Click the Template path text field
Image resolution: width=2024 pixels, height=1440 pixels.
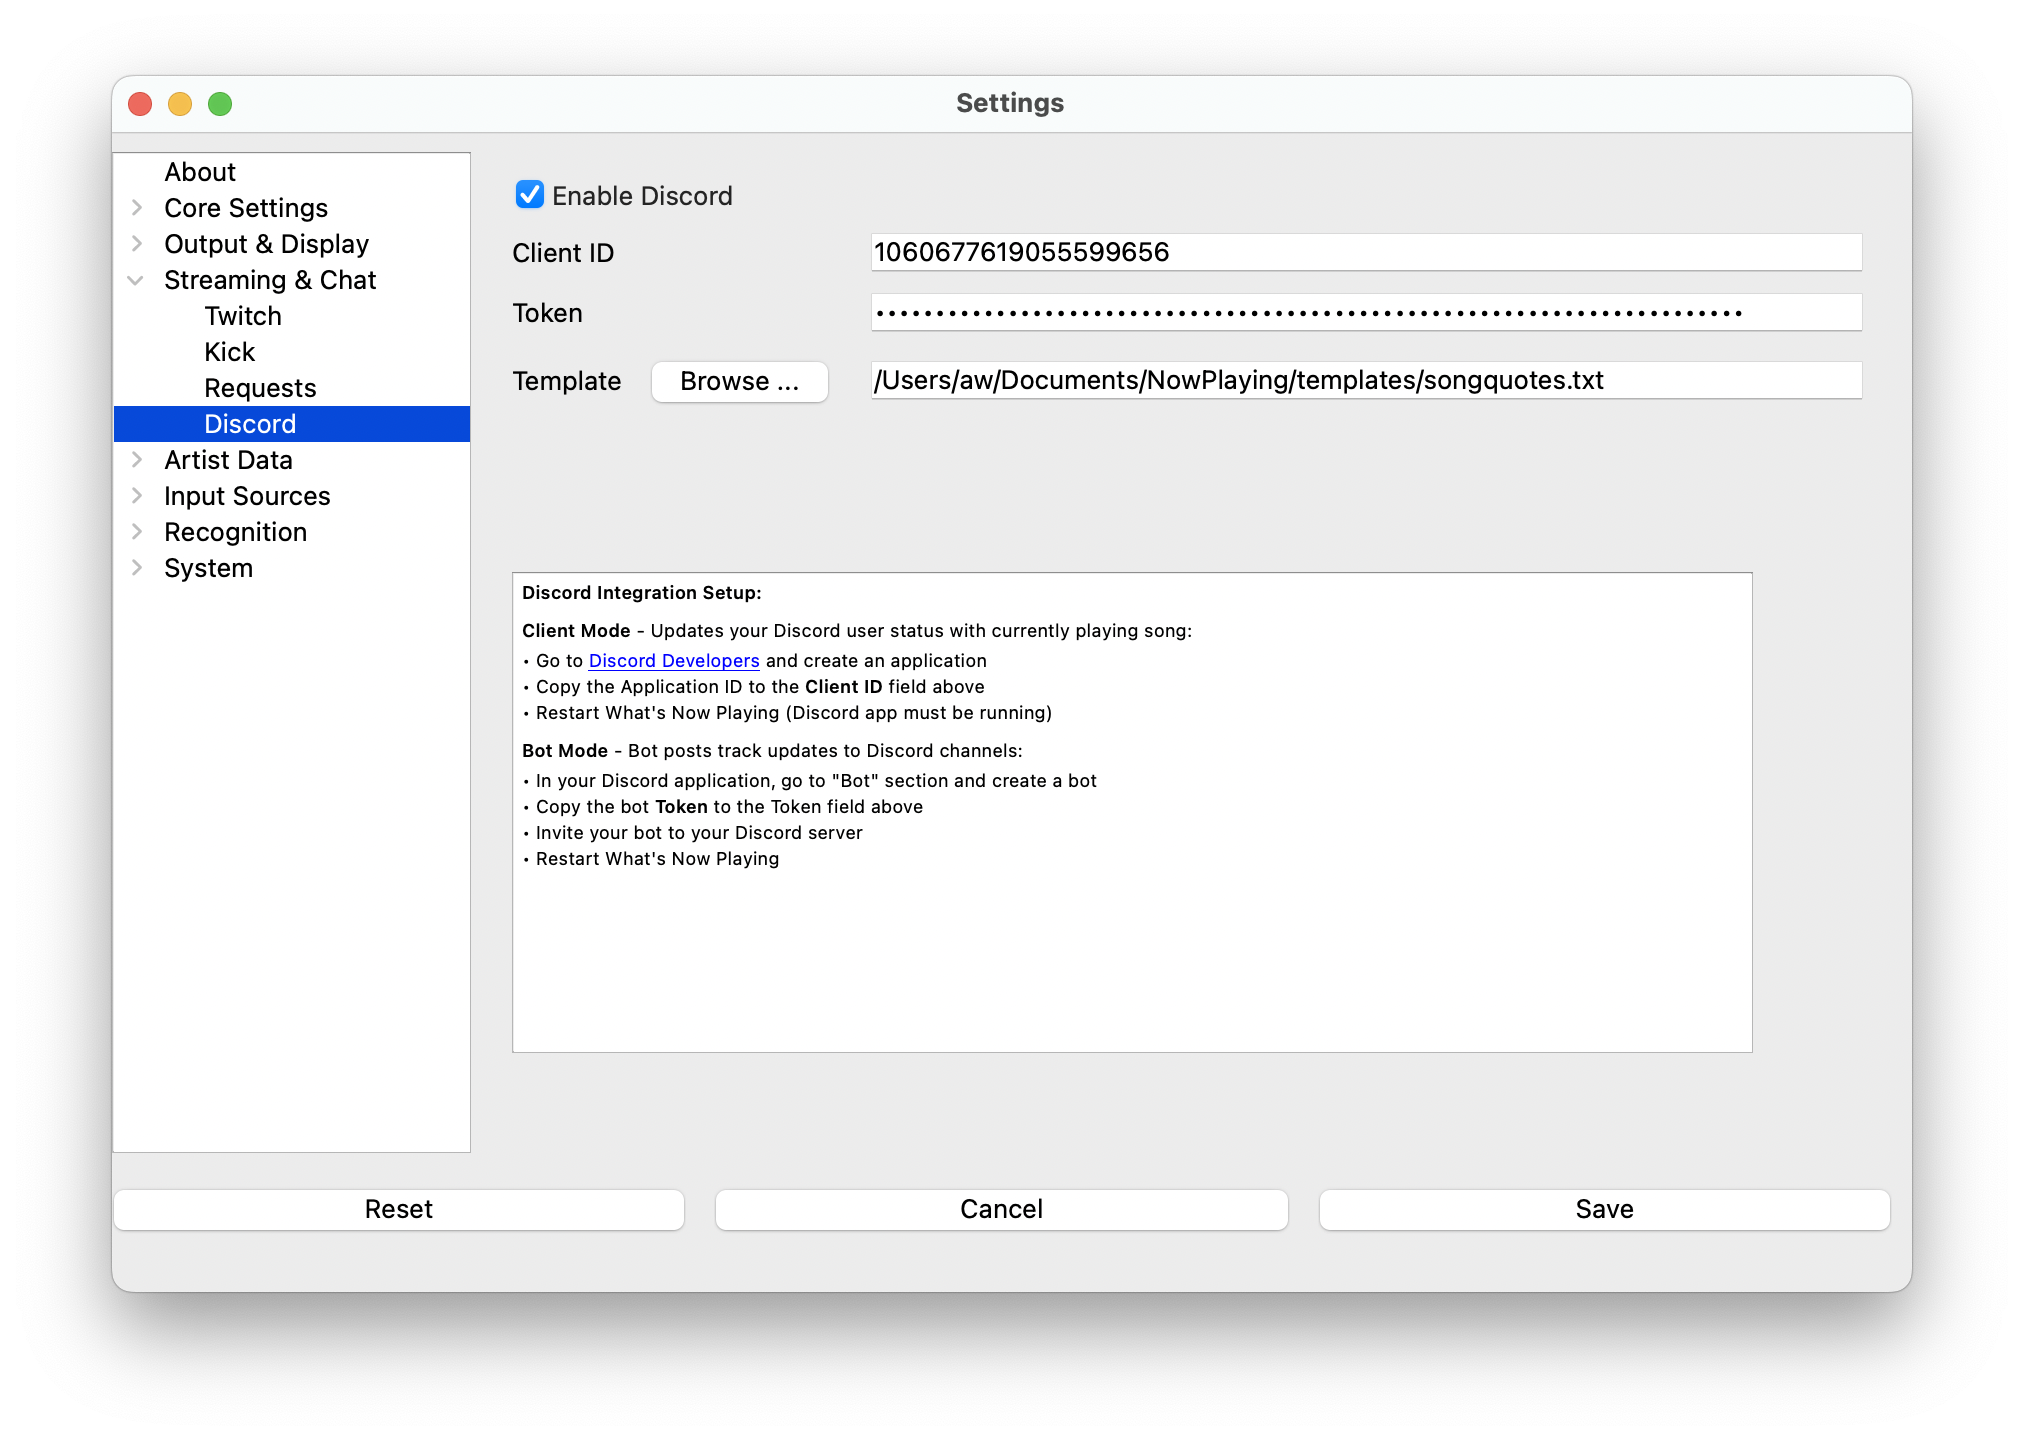(x=1365, y=381)
